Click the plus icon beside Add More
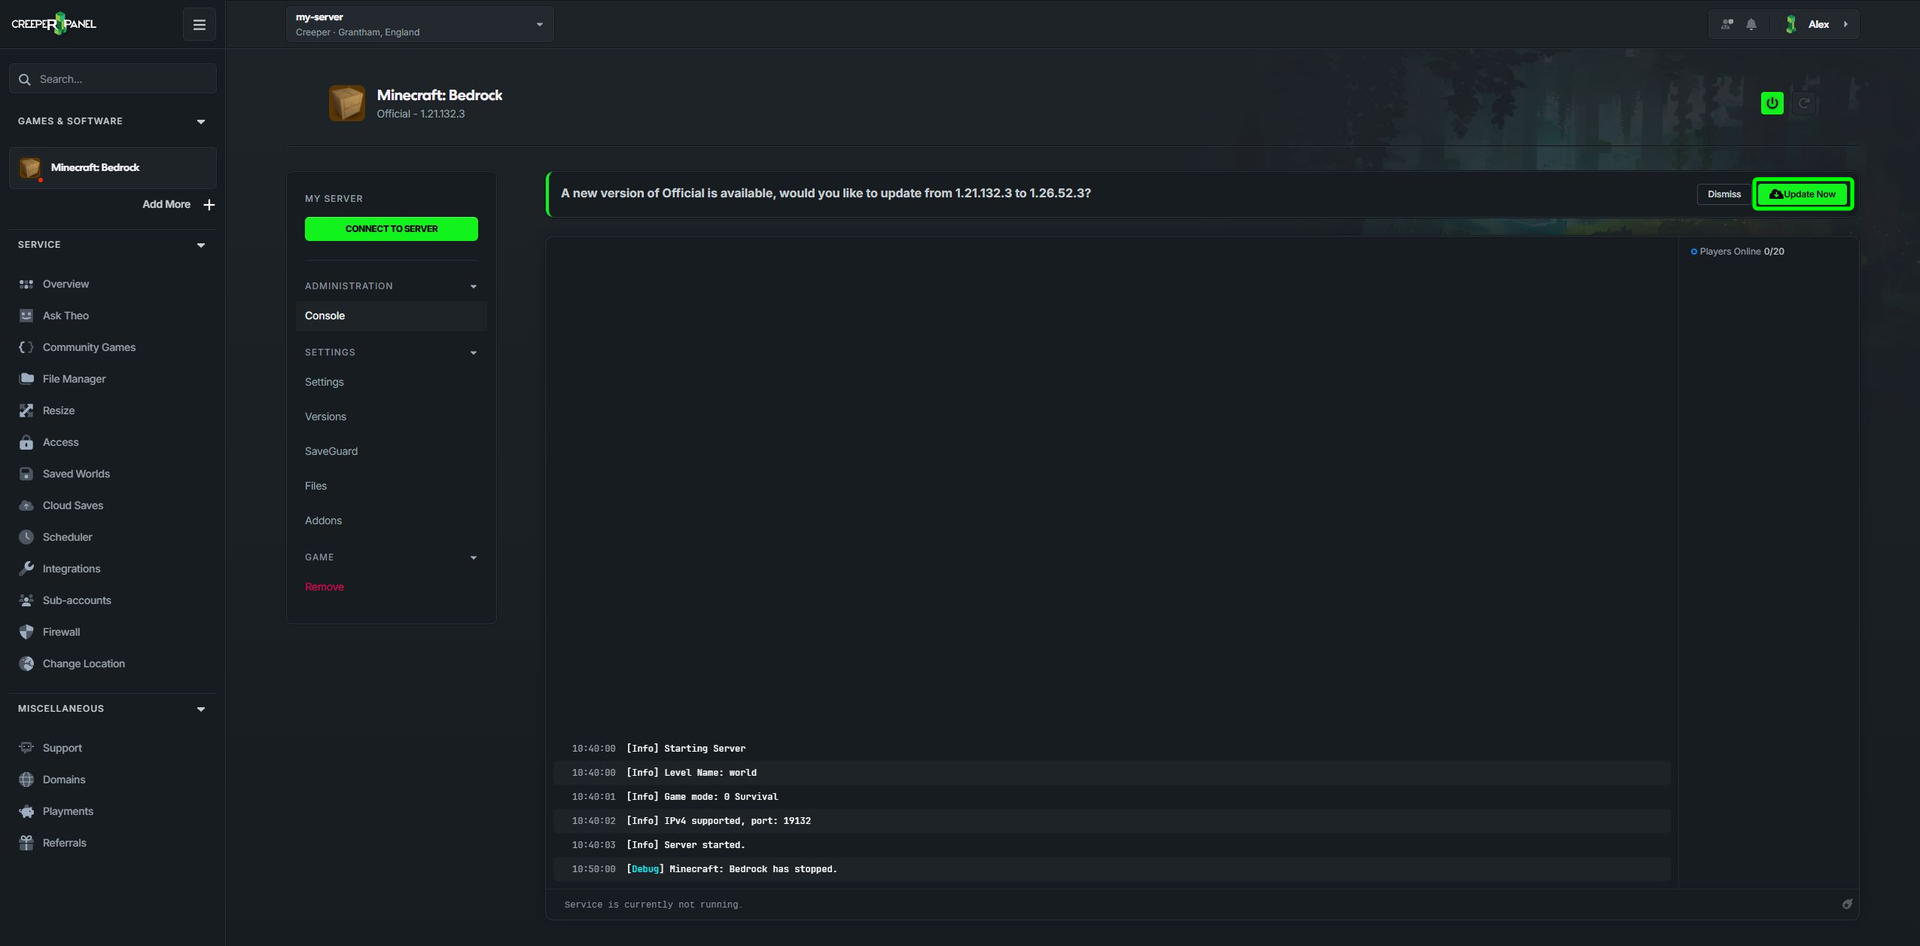The height and width of the screenshot is (946, 1920). click(x=209, y=205)
